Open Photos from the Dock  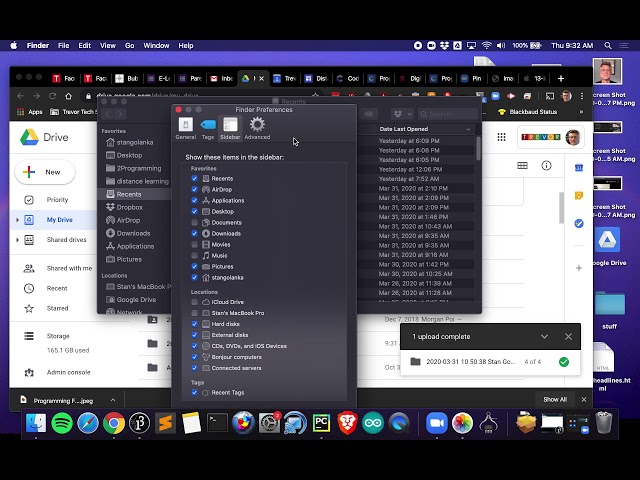462,423
